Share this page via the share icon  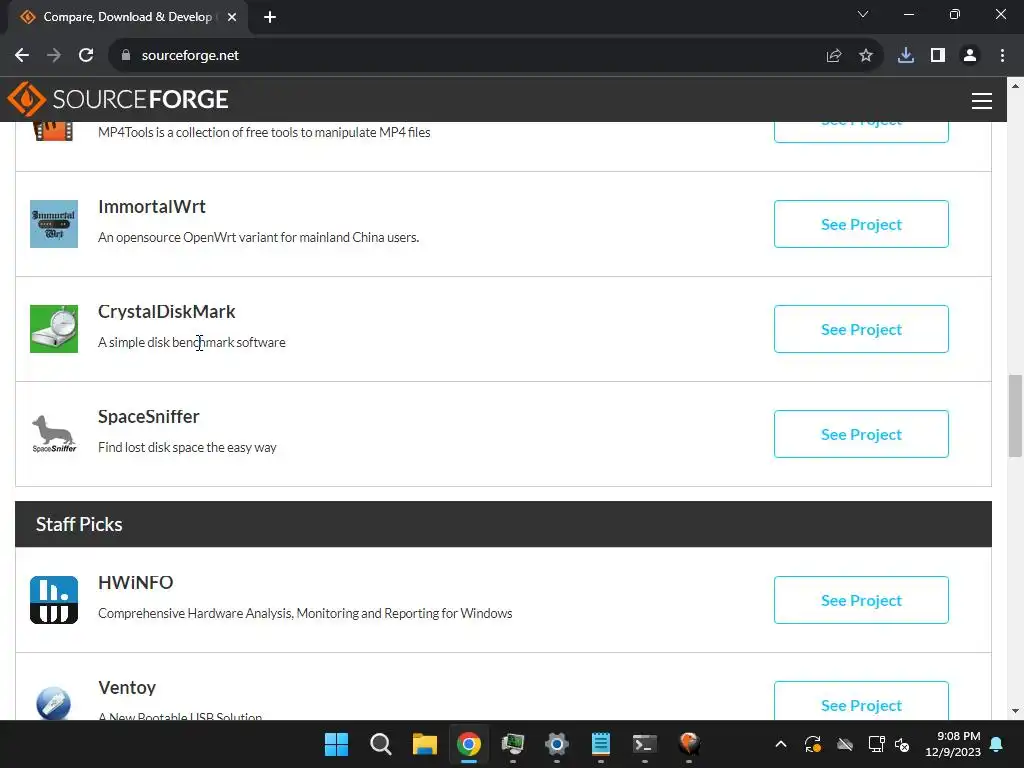[834, 56]
